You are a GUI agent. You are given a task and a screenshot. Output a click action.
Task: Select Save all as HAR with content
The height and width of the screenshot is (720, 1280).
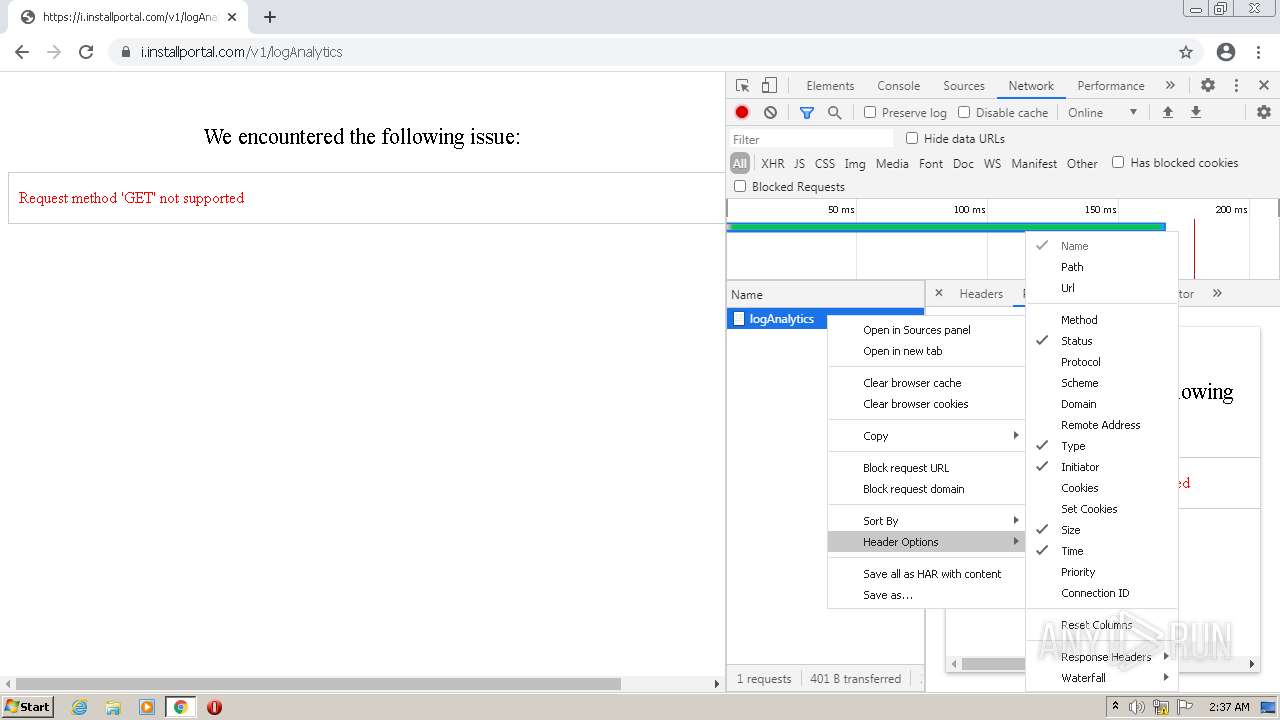927,574
